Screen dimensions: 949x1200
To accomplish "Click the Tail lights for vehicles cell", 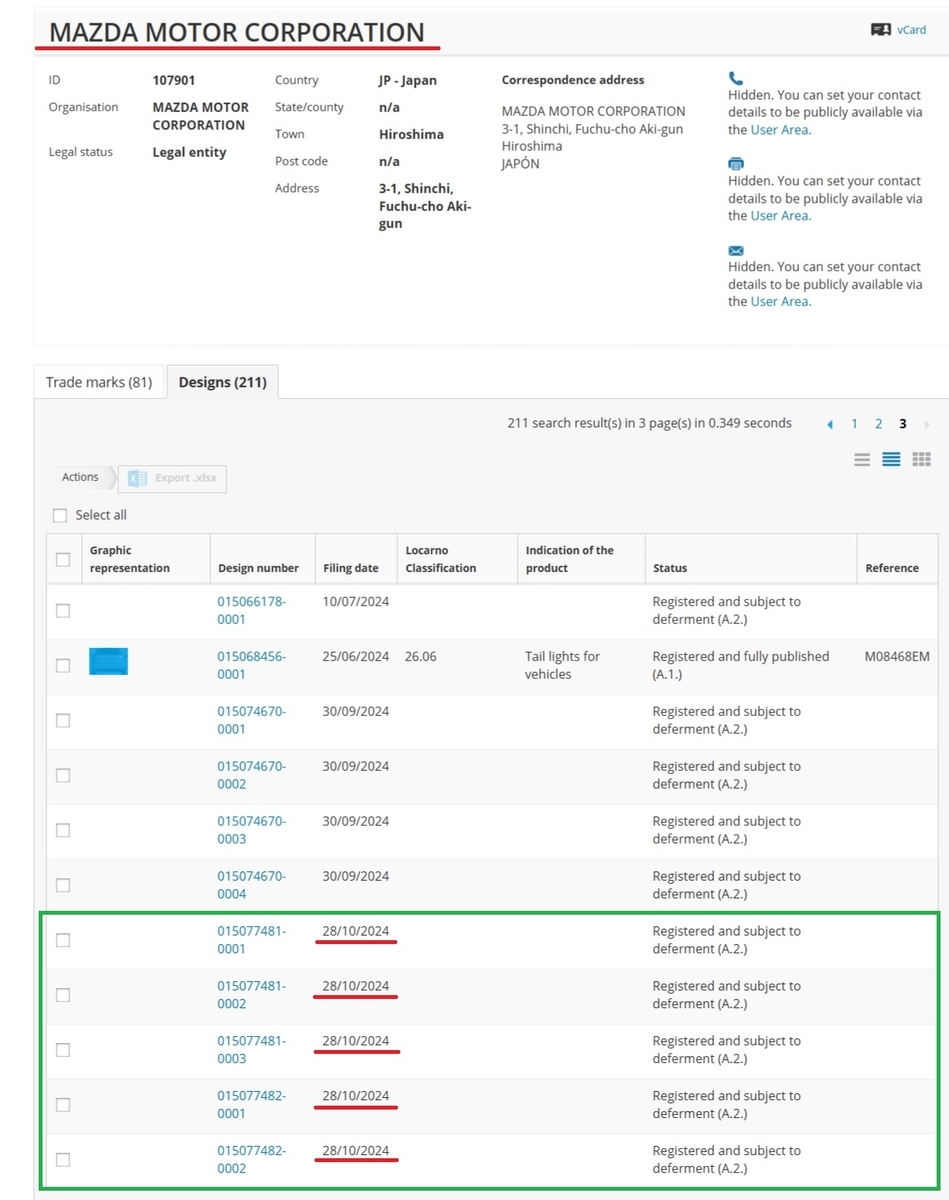I will coord(562,666).
